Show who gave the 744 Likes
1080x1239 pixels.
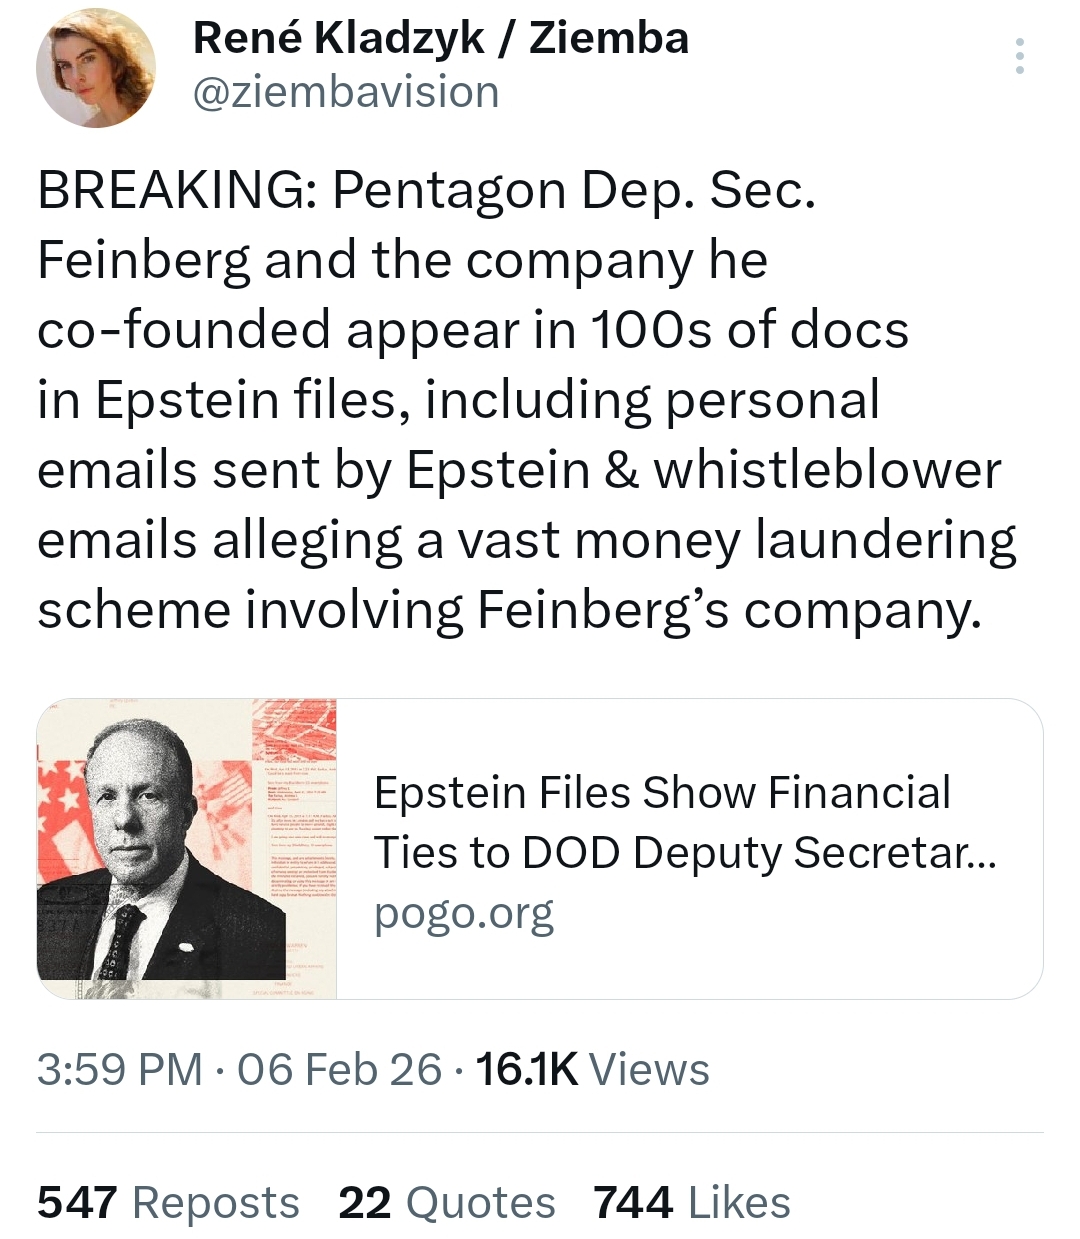click(x=691, y=1202)
